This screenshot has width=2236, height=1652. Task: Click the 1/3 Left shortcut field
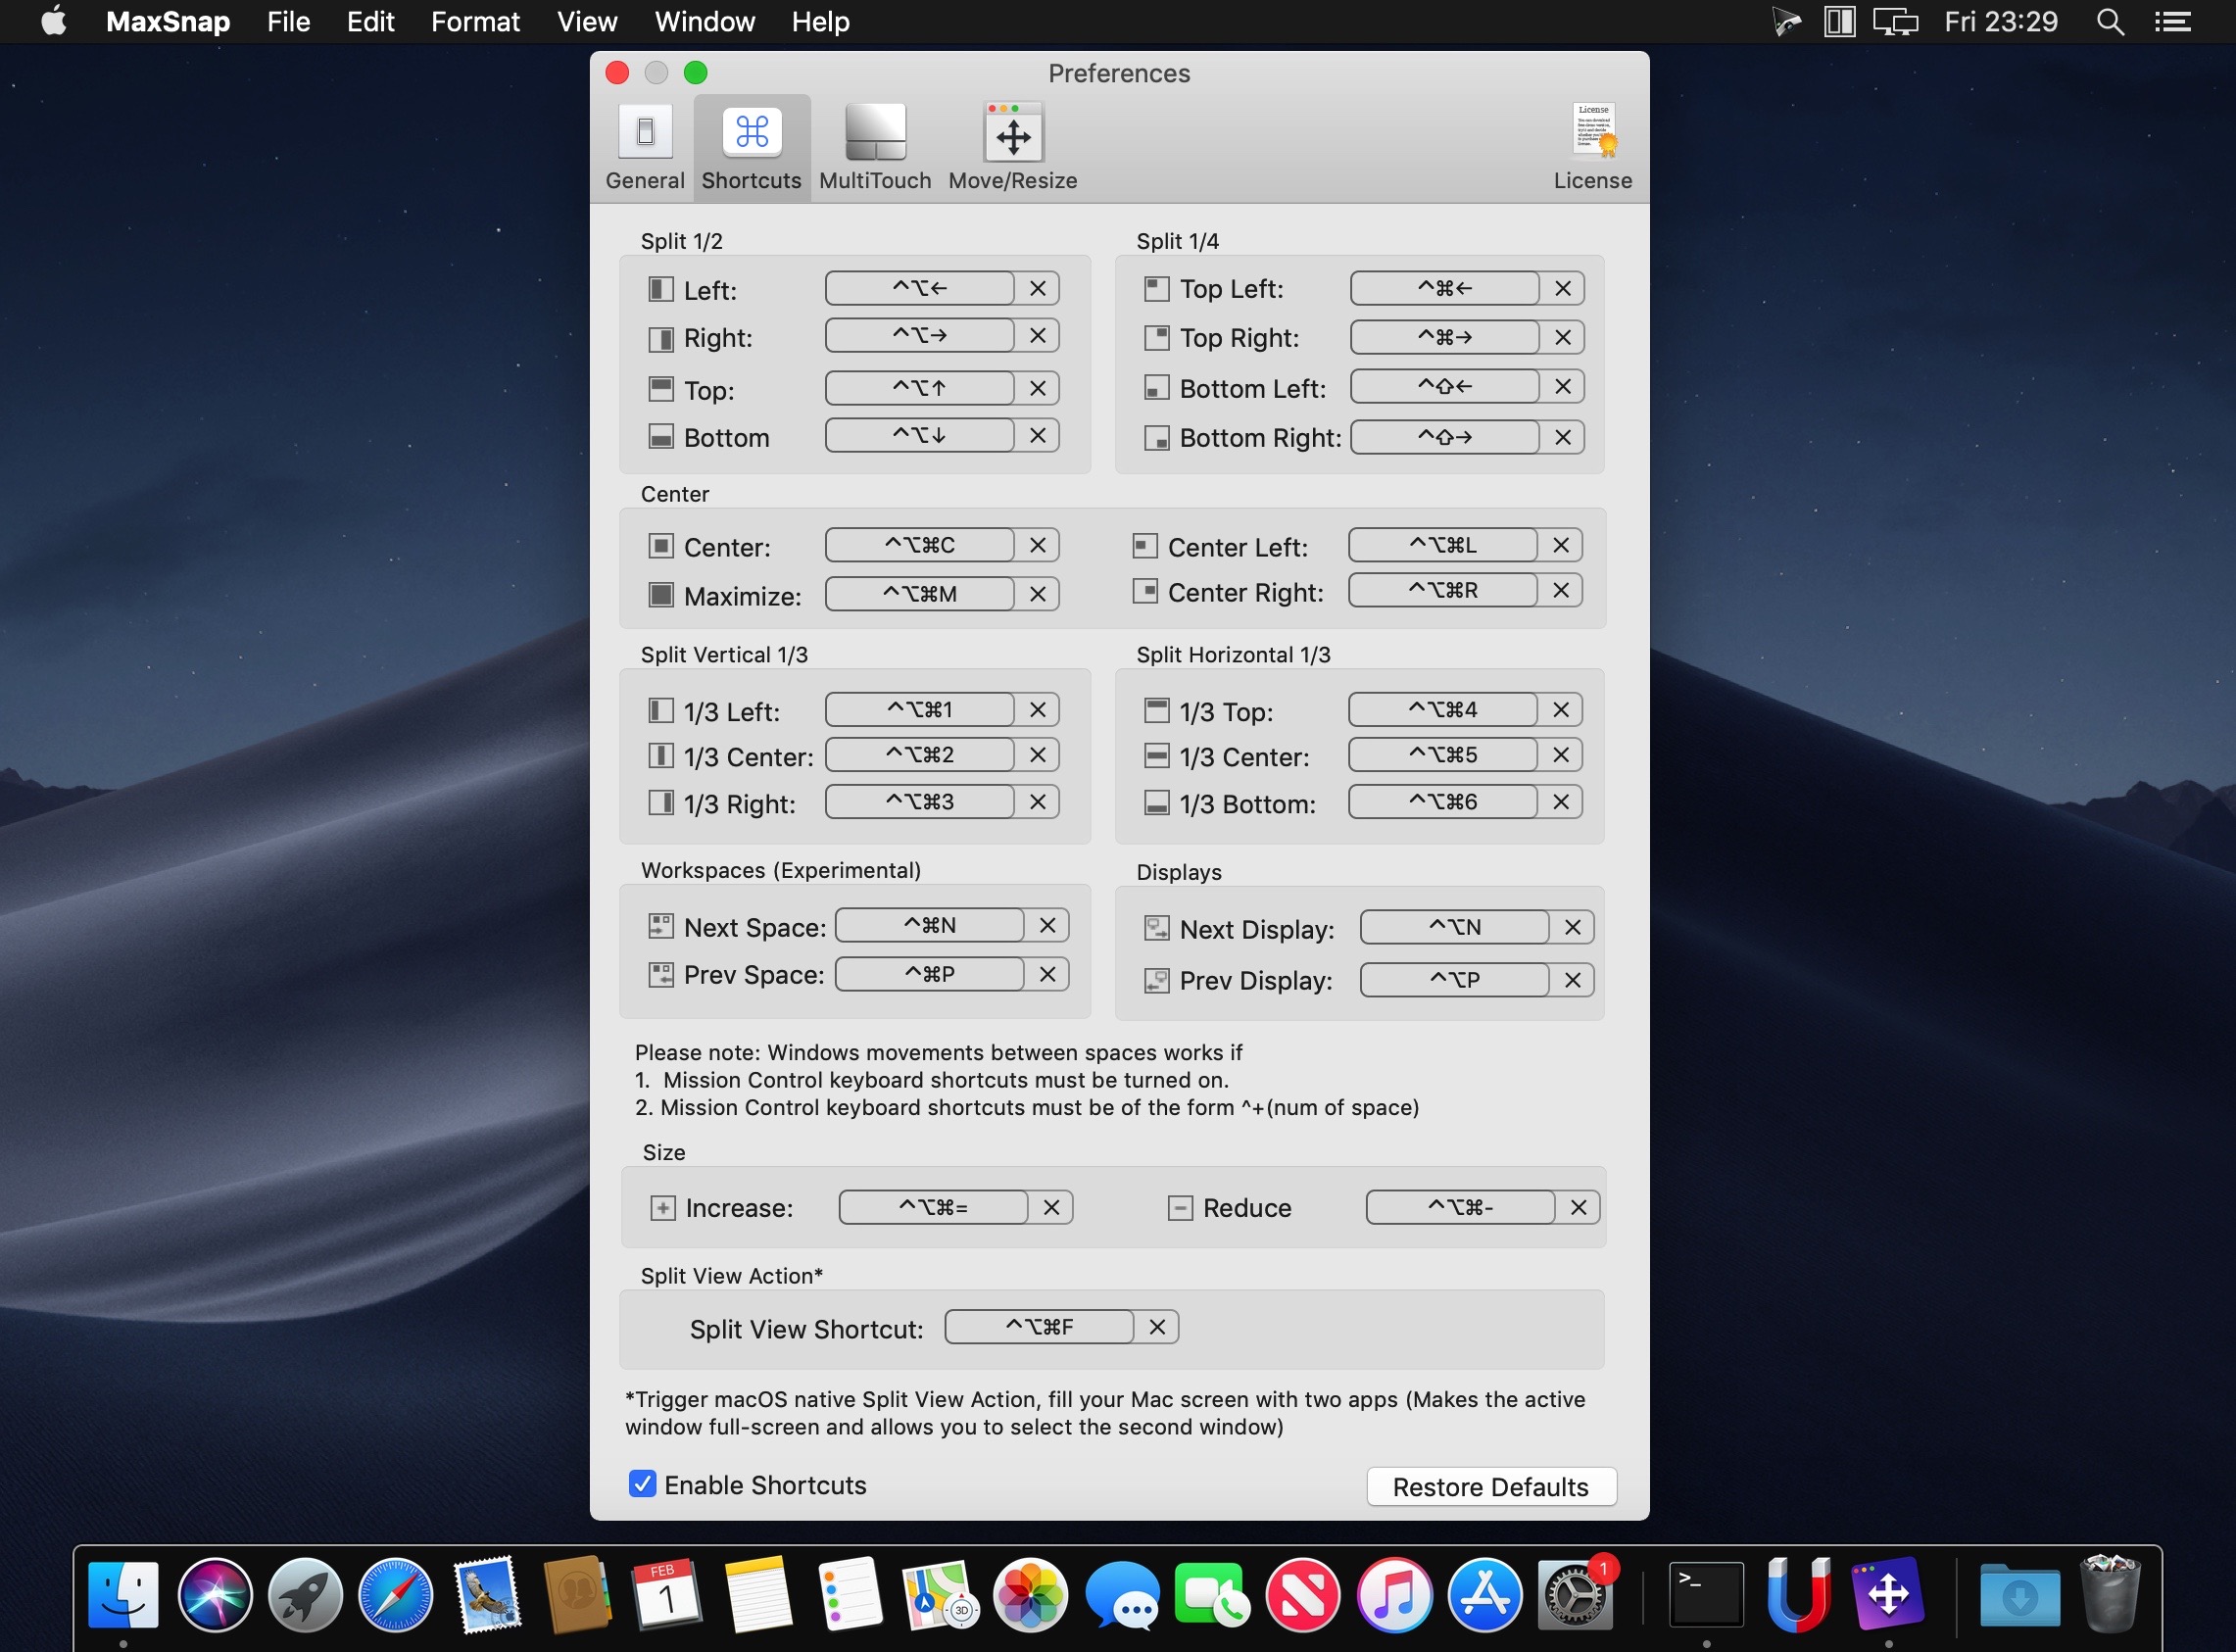click(919, 710)
